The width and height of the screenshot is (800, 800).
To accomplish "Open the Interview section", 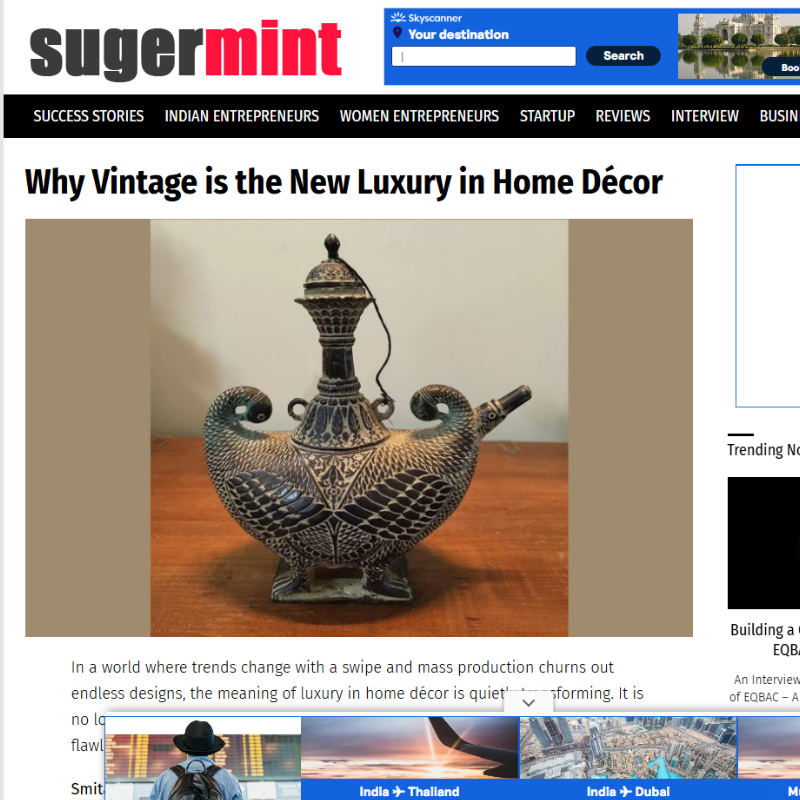I will coord(705,116).
